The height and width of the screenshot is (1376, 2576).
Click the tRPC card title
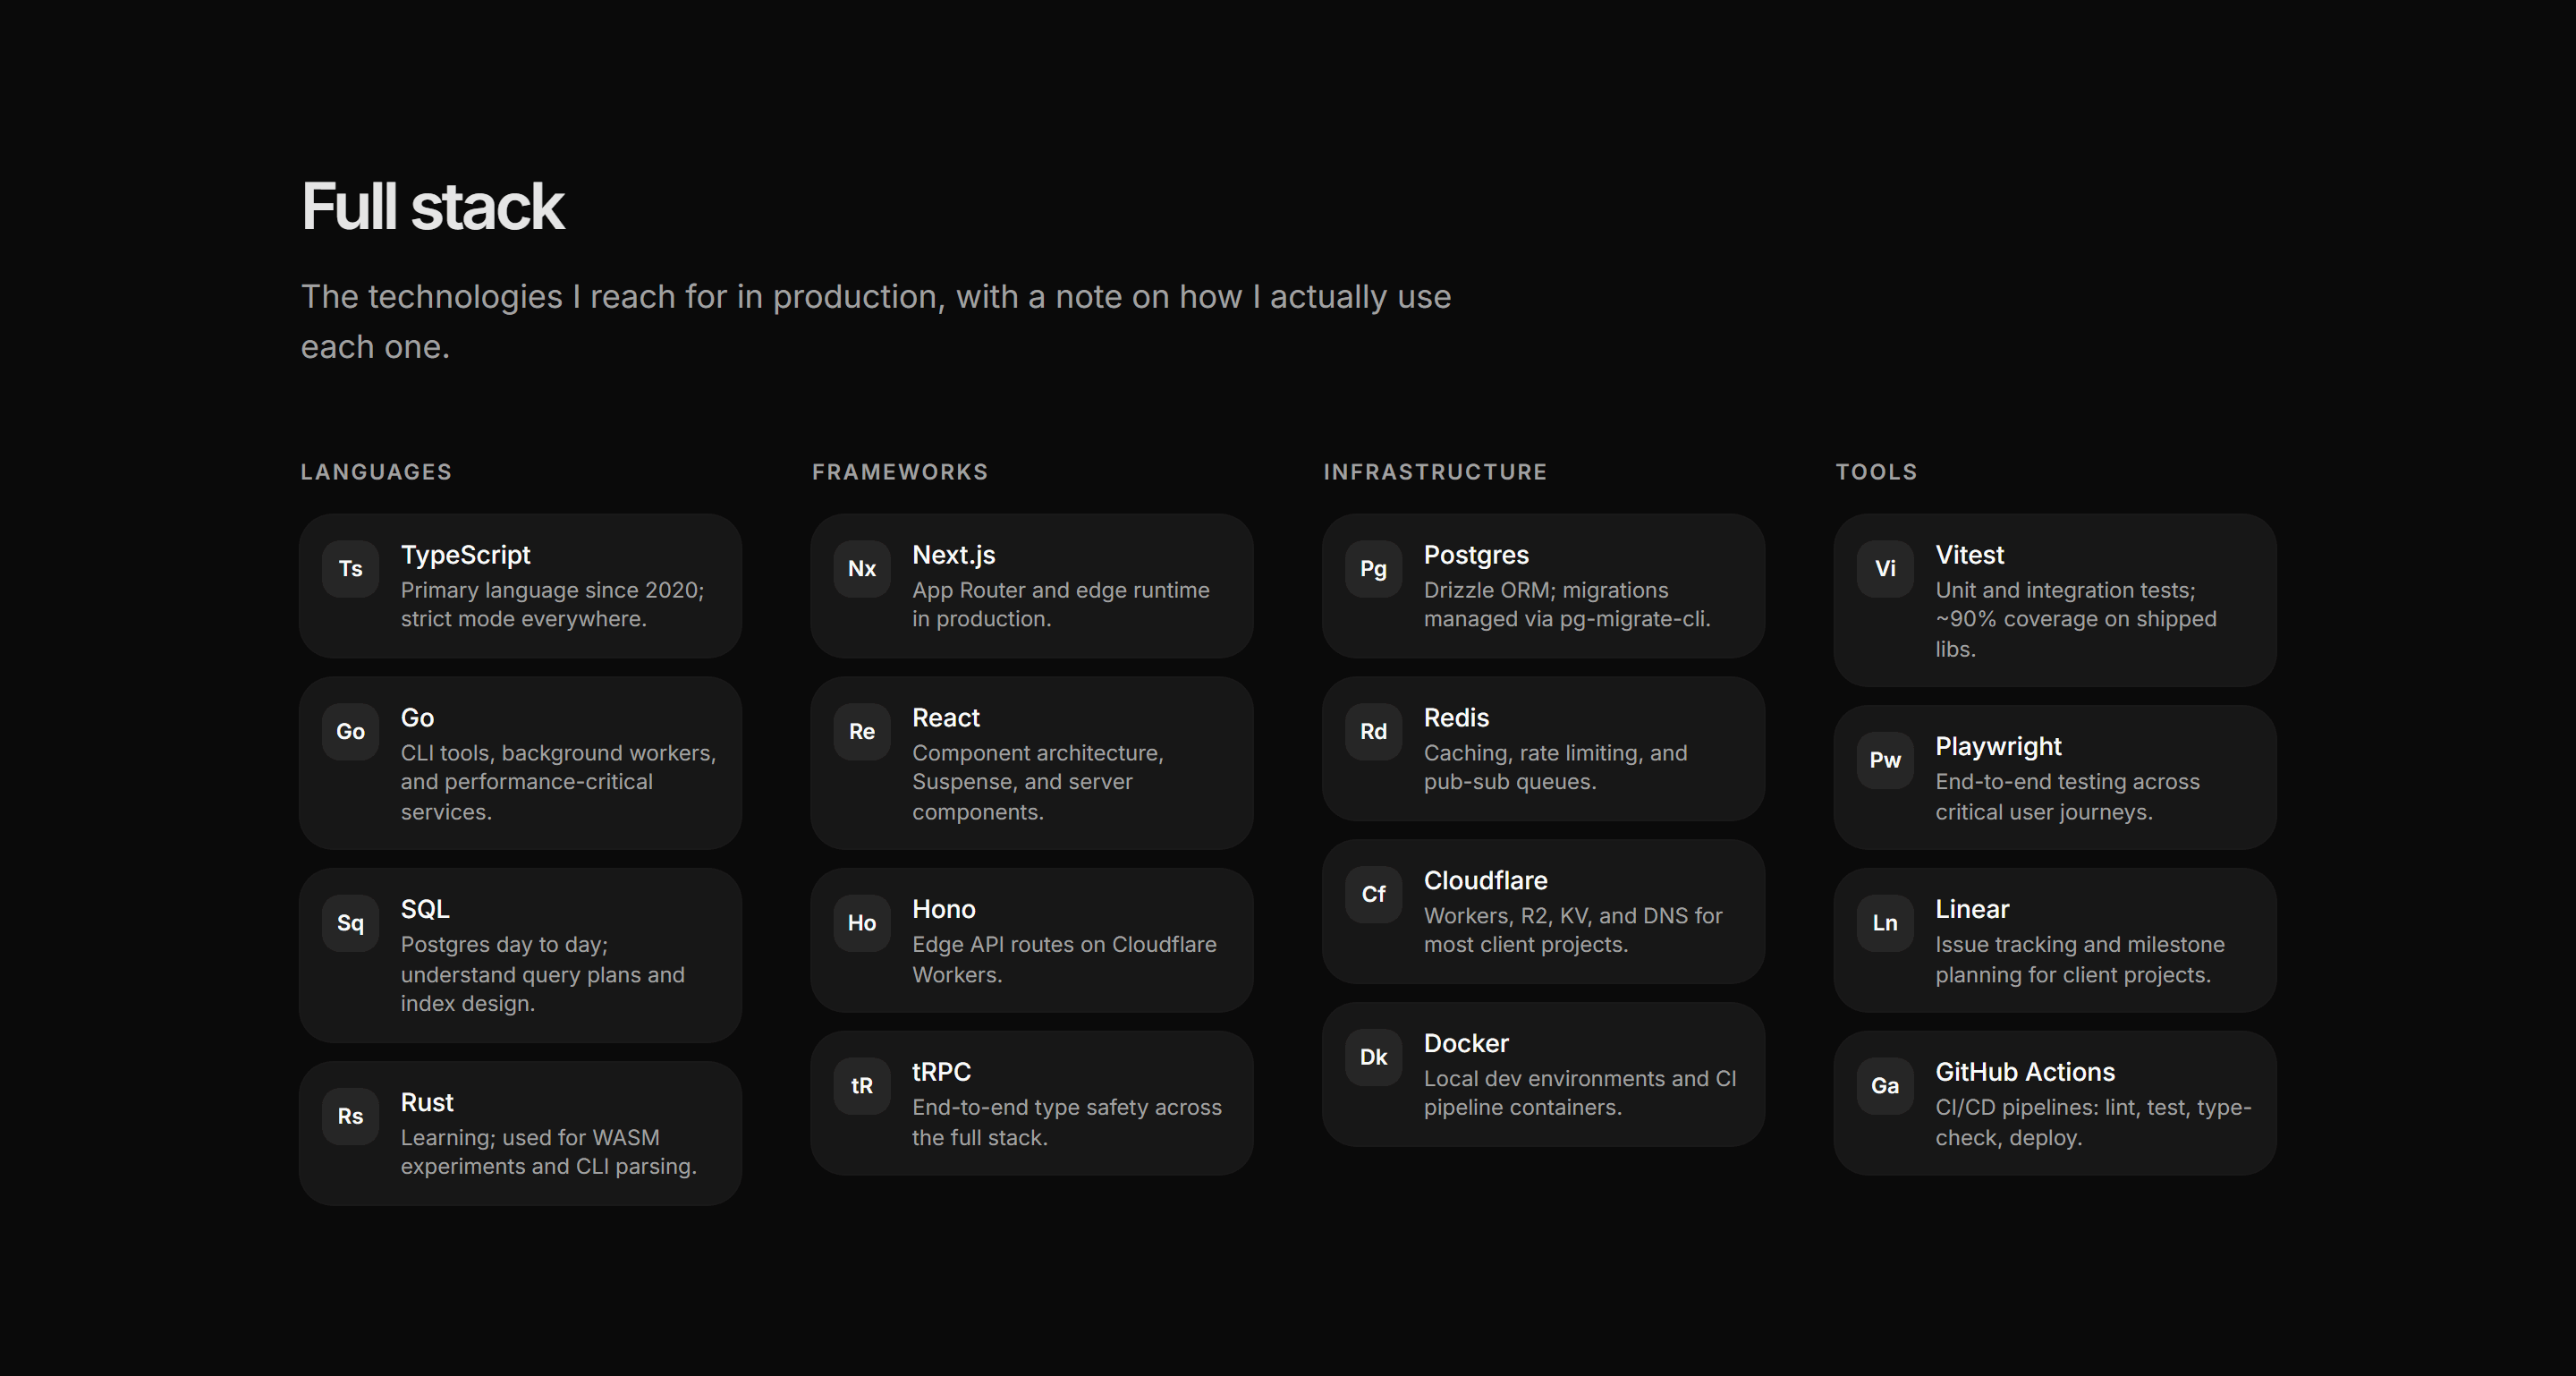[x=941, y=1072]
